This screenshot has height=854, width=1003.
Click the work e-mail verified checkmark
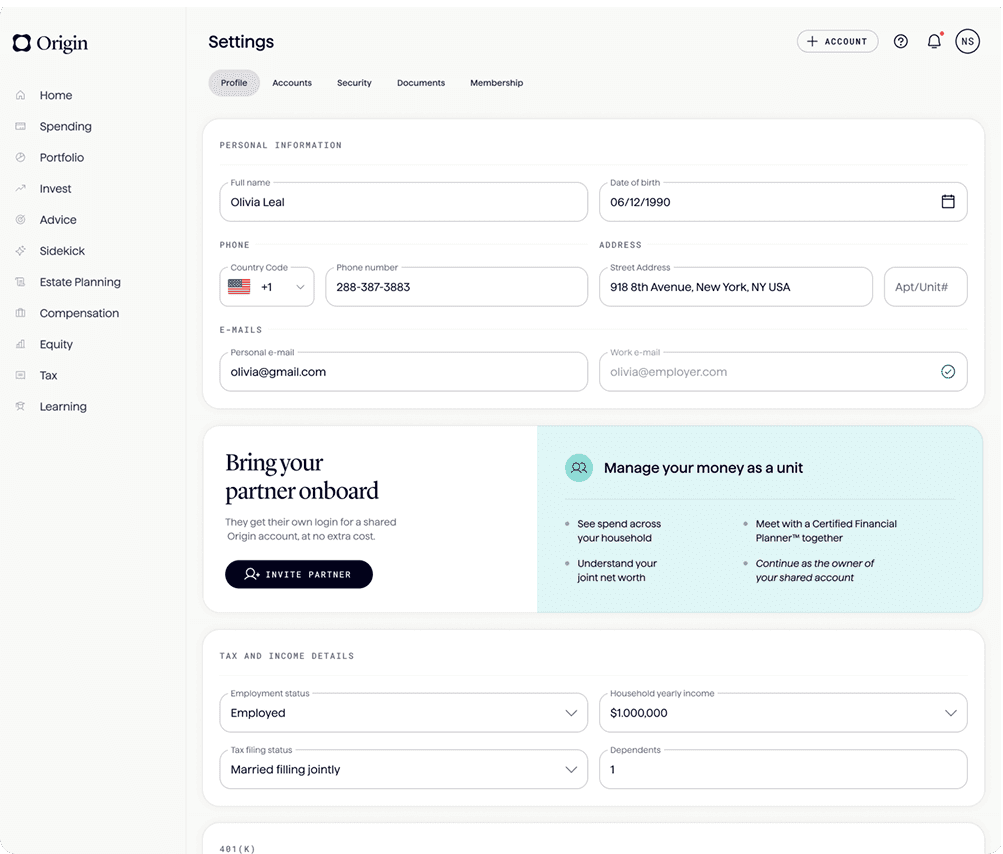tap(948, 372)
